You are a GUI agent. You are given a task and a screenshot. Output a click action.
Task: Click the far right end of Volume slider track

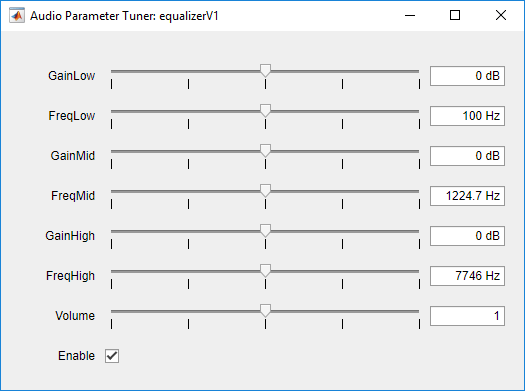[418, 311]
